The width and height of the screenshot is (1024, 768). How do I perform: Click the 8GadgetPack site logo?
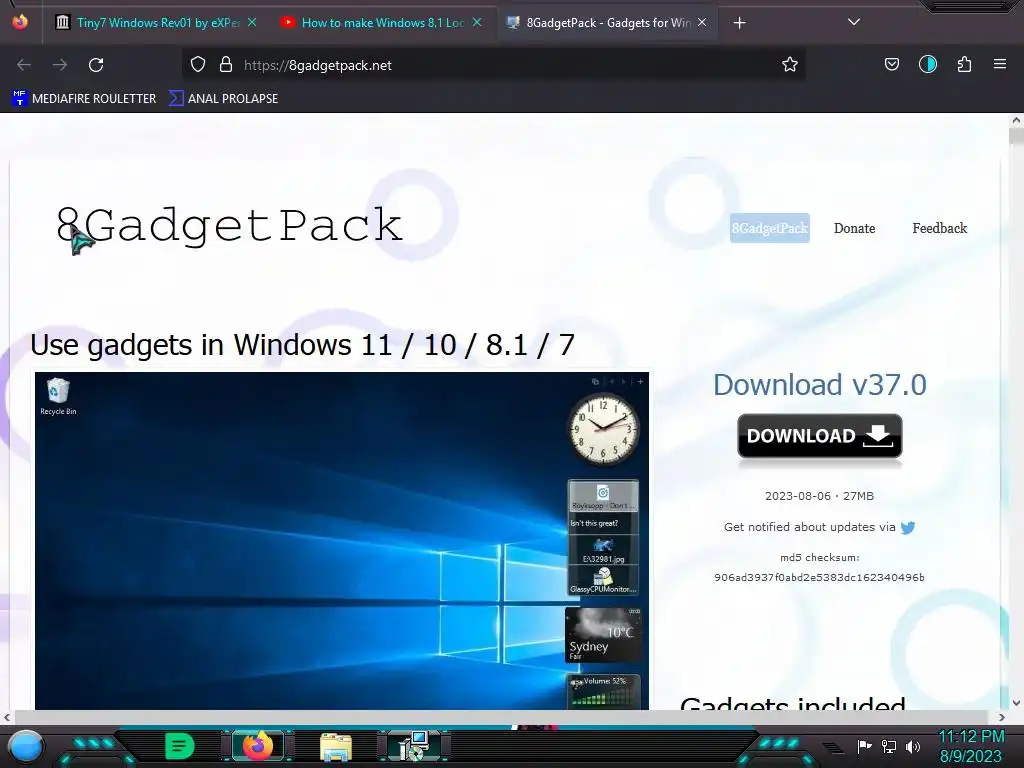[x=229, y=226]
